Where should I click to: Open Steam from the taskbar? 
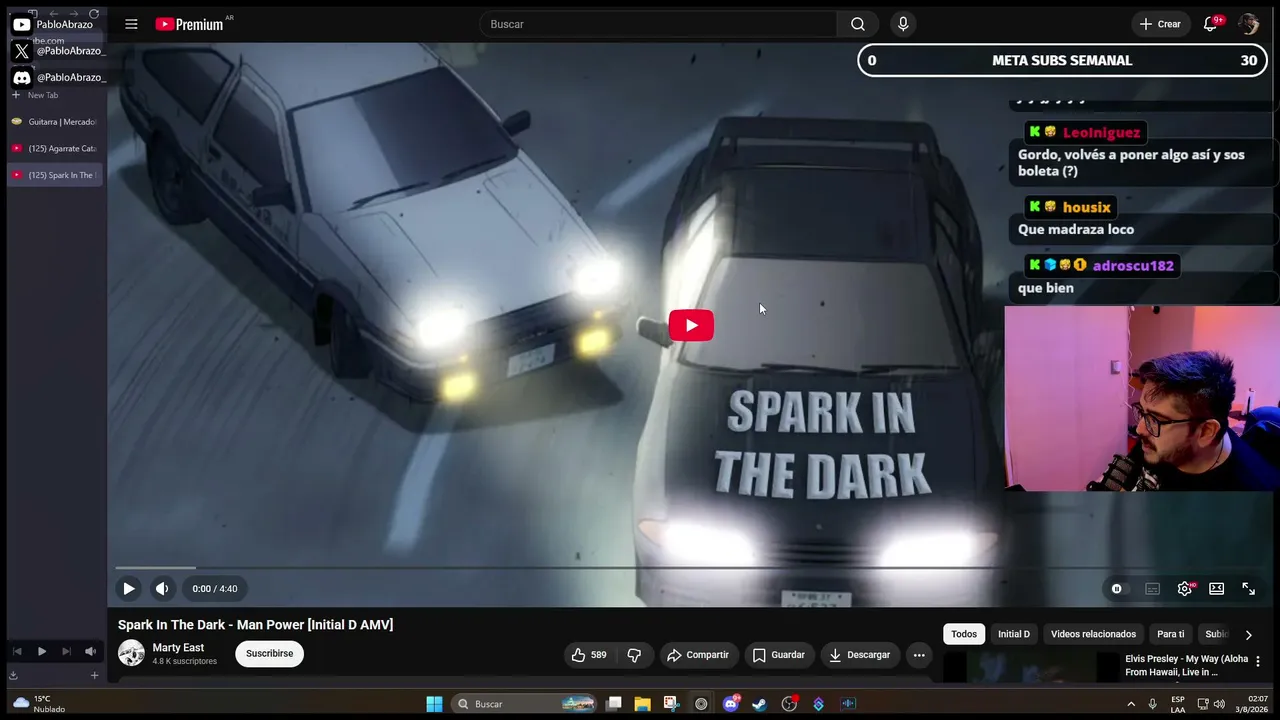[759, 704]
